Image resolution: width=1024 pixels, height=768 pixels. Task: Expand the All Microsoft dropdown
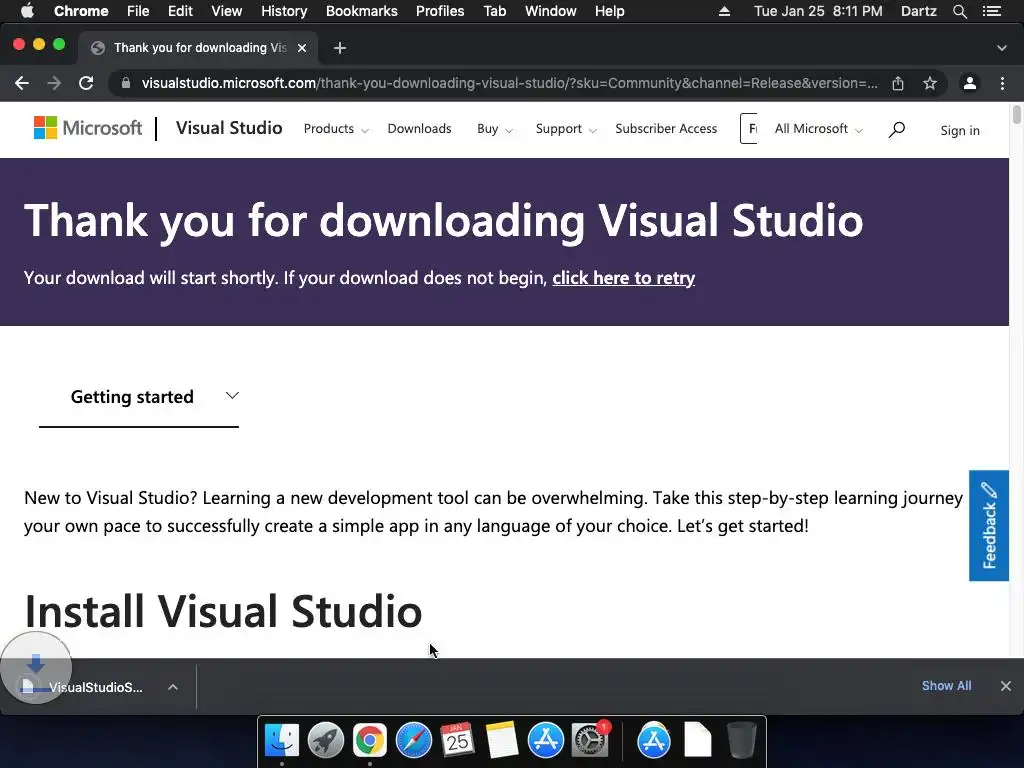pyautogui.click(x=819, y=129)
